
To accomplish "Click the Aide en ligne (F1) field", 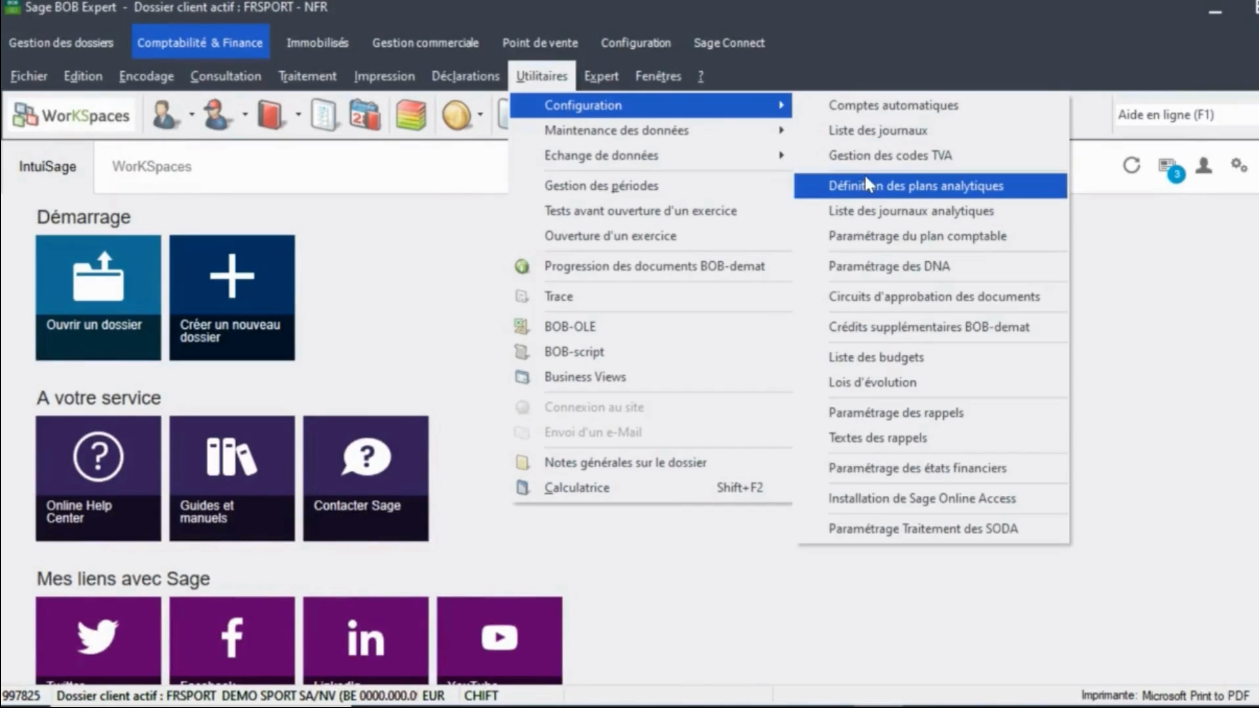I will [1183, 115].
